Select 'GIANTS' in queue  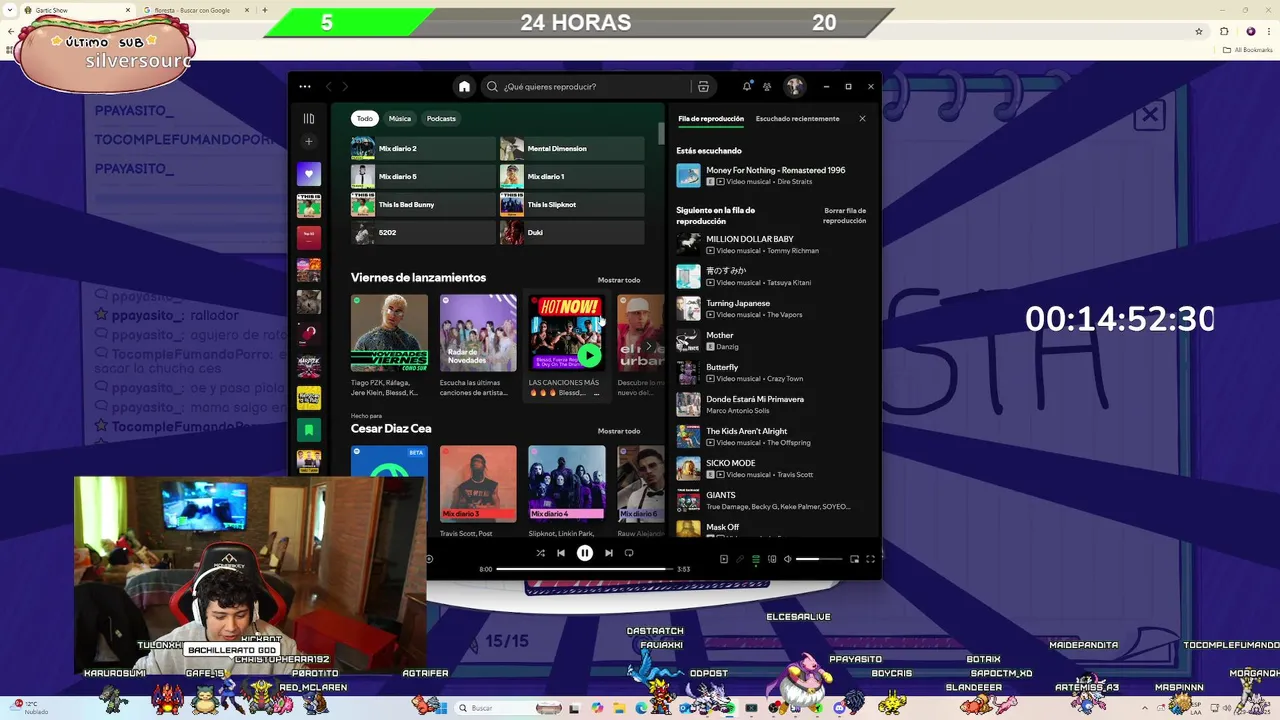point(773,500)
